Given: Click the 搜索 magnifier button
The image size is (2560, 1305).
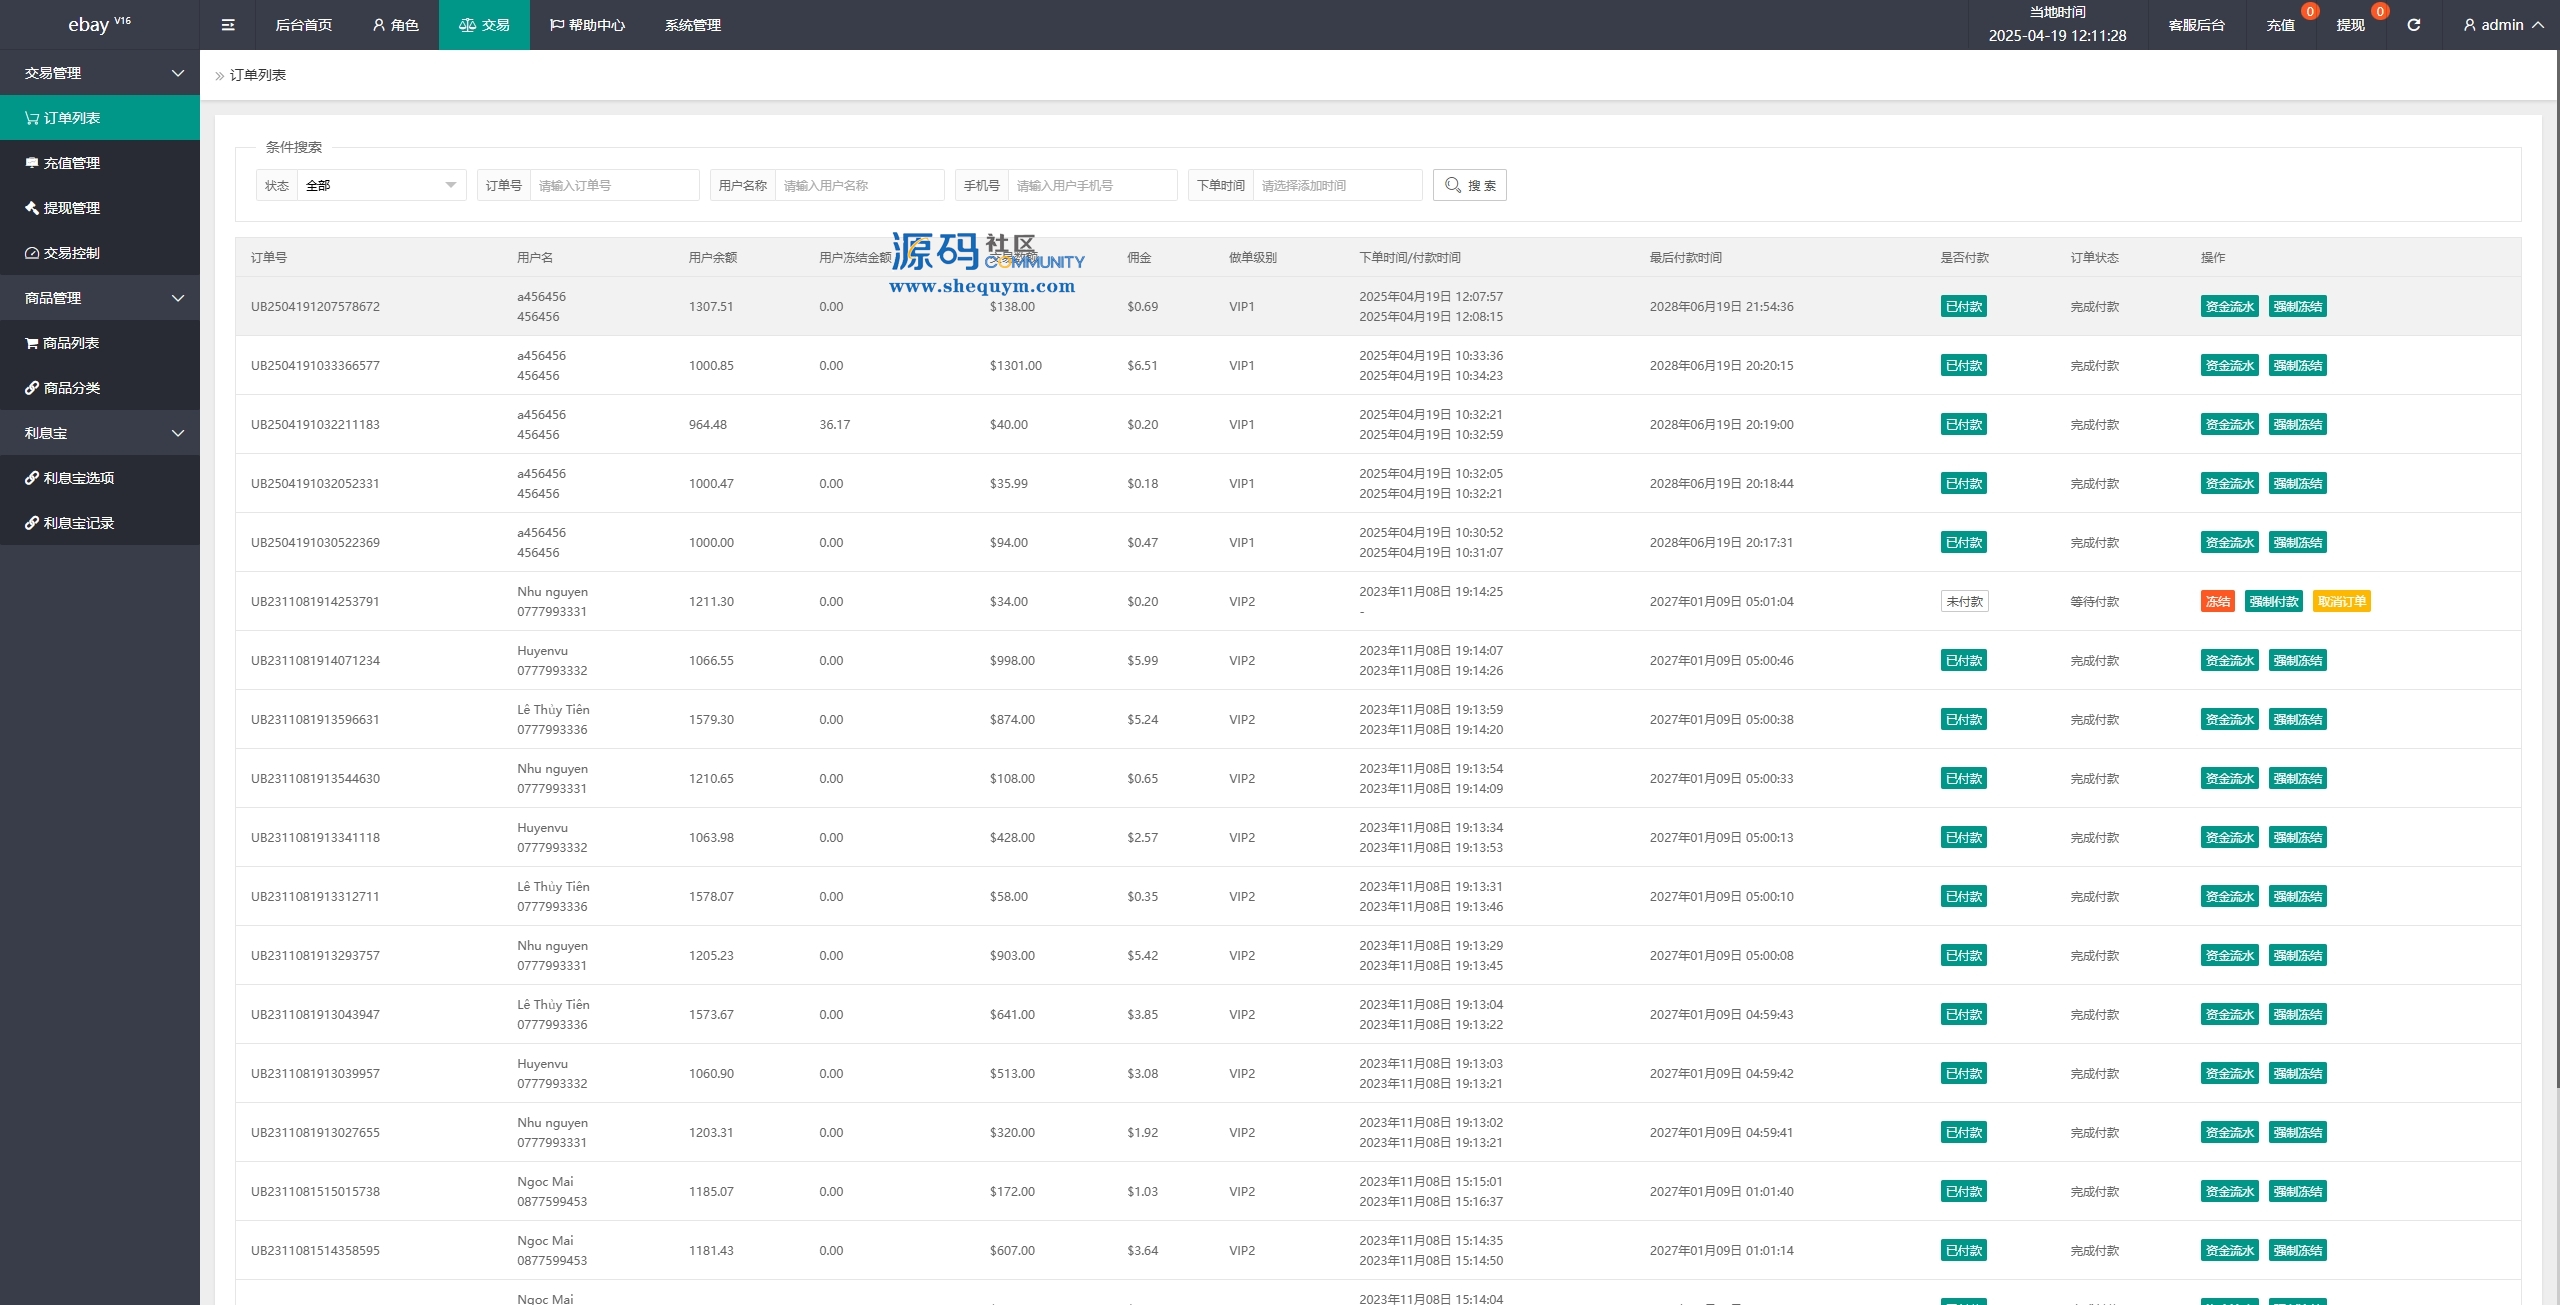Looking at the screenshot, I should (x=1469, y=185).
